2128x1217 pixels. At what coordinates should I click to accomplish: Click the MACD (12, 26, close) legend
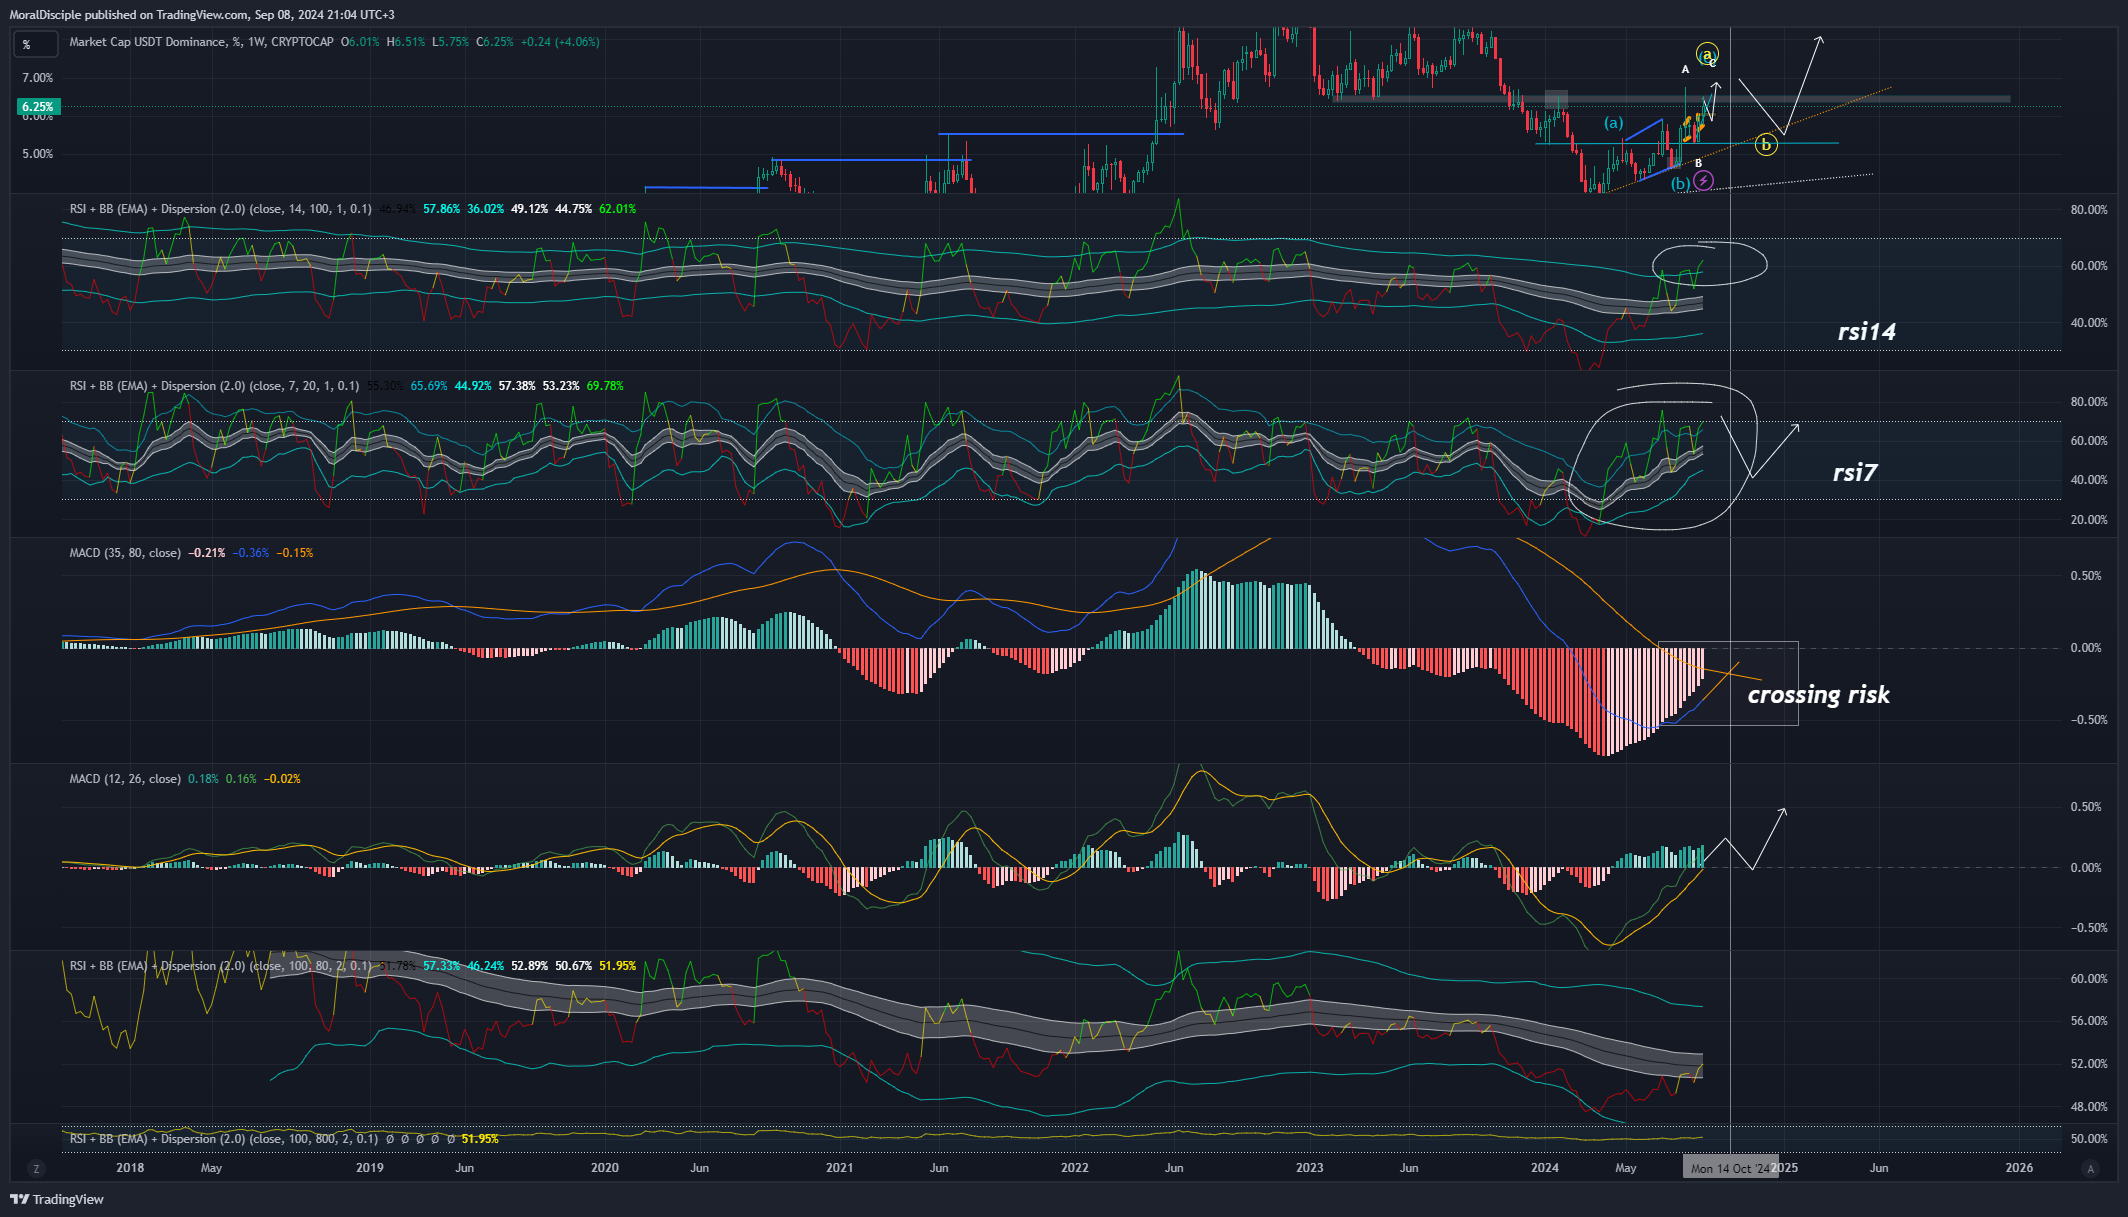pos(125,779)
